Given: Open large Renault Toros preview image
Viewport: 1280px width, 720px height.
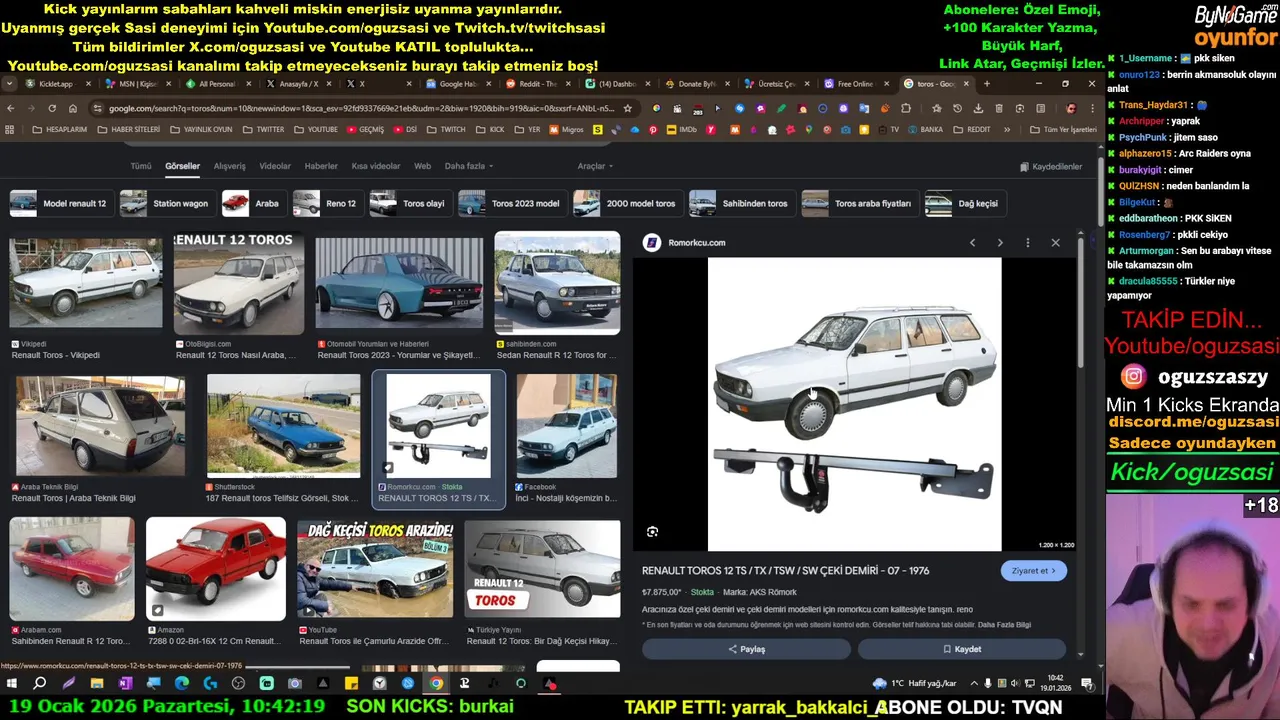Looking at the screenshot, I should pos(854,404).
